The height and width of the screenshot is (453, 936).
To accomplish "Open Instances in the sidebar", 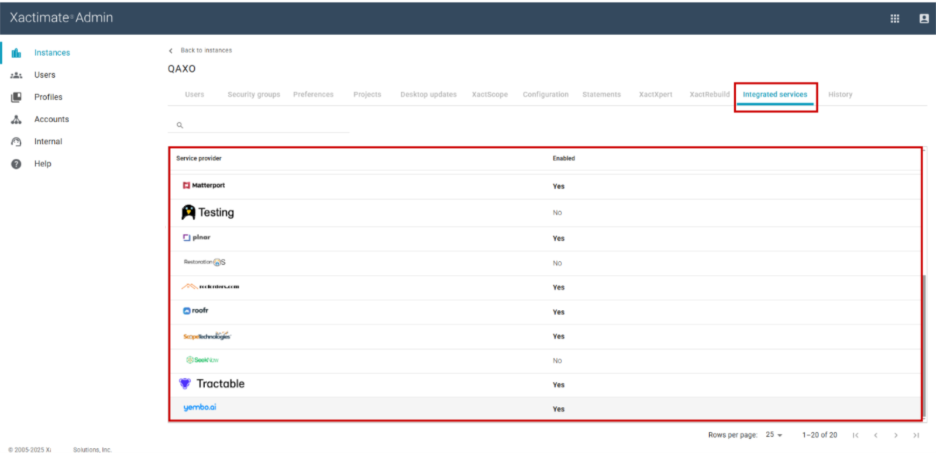I will pyautogui.click(x=52, y=53).
